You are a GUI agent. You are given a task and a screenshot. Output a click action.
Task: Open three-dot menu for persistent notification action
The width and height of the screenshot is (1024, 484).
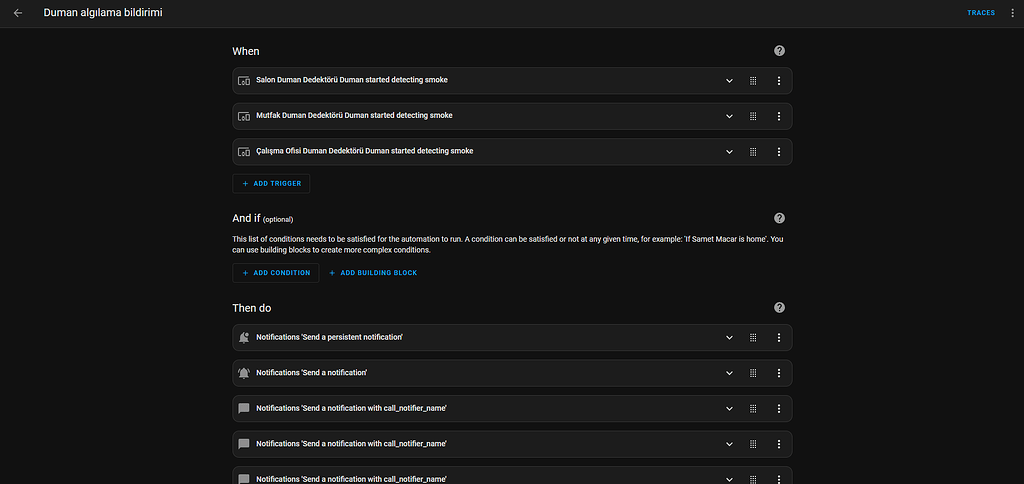[x=778, y=338]
